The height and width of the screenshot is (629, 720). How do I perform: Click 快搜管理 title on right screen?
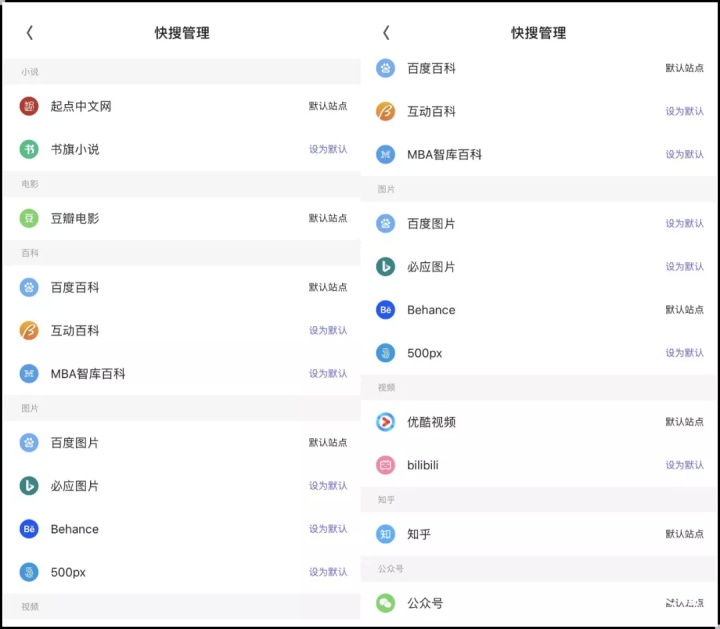point(539,33)
